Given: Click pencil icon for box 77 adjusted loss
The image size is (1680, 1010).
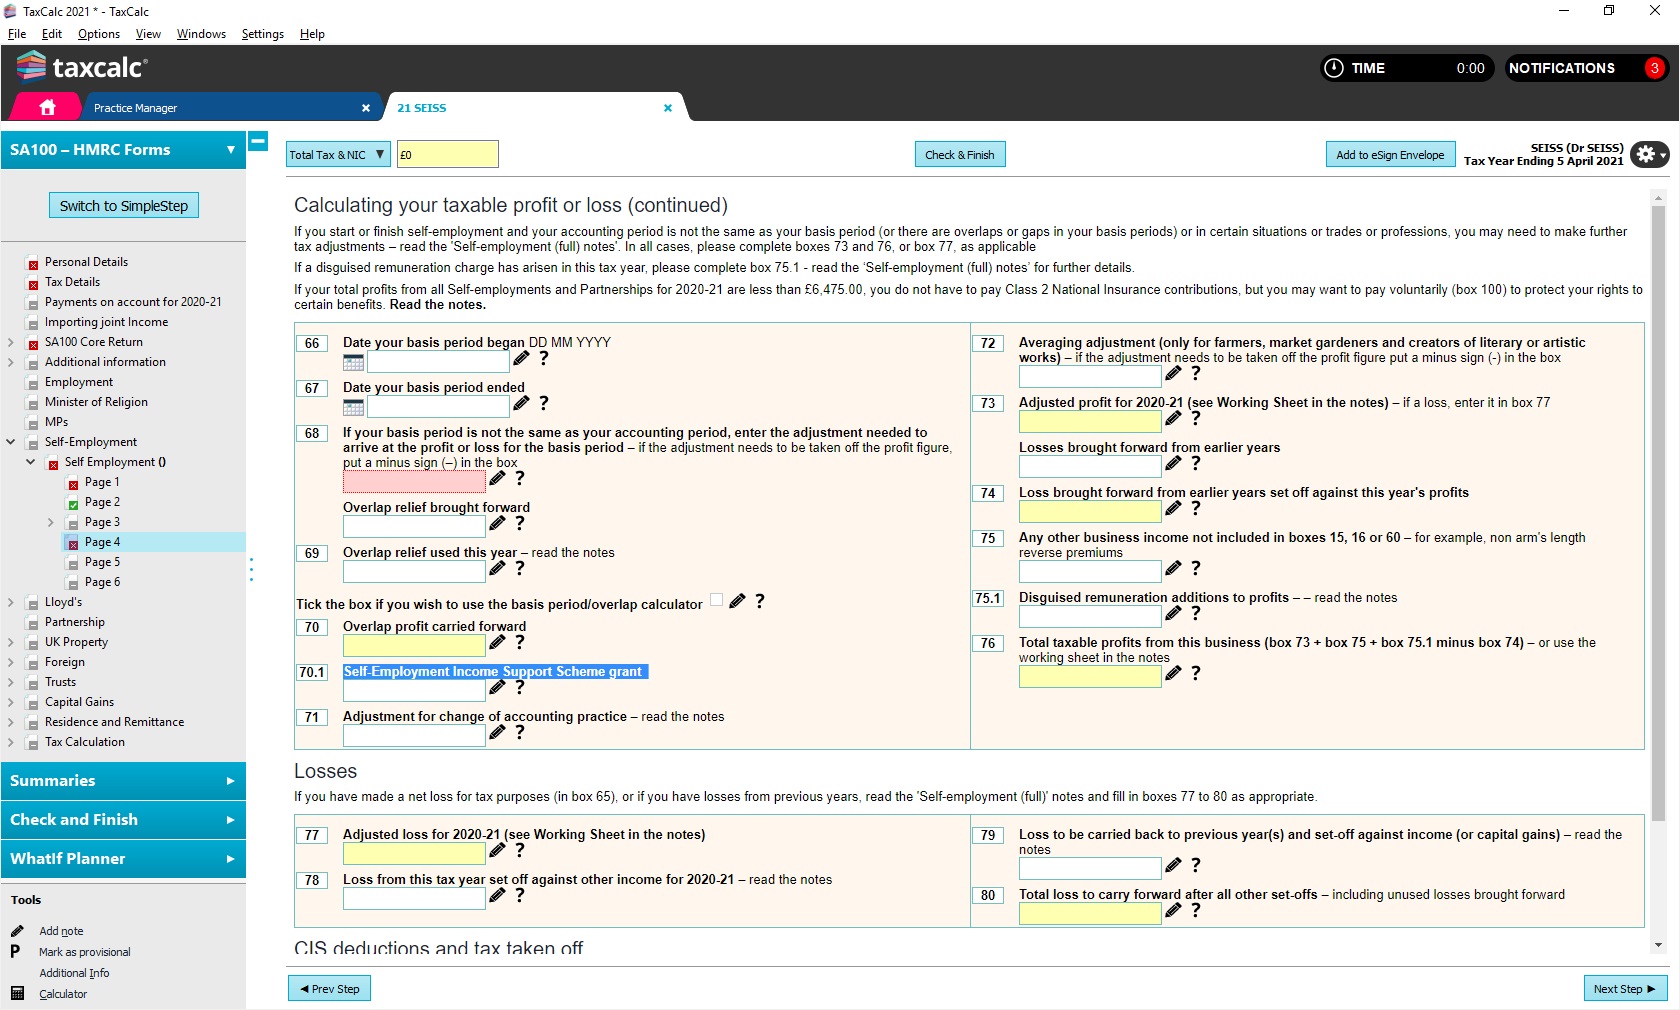Looking at the screenshot, I should coord(497,850).
